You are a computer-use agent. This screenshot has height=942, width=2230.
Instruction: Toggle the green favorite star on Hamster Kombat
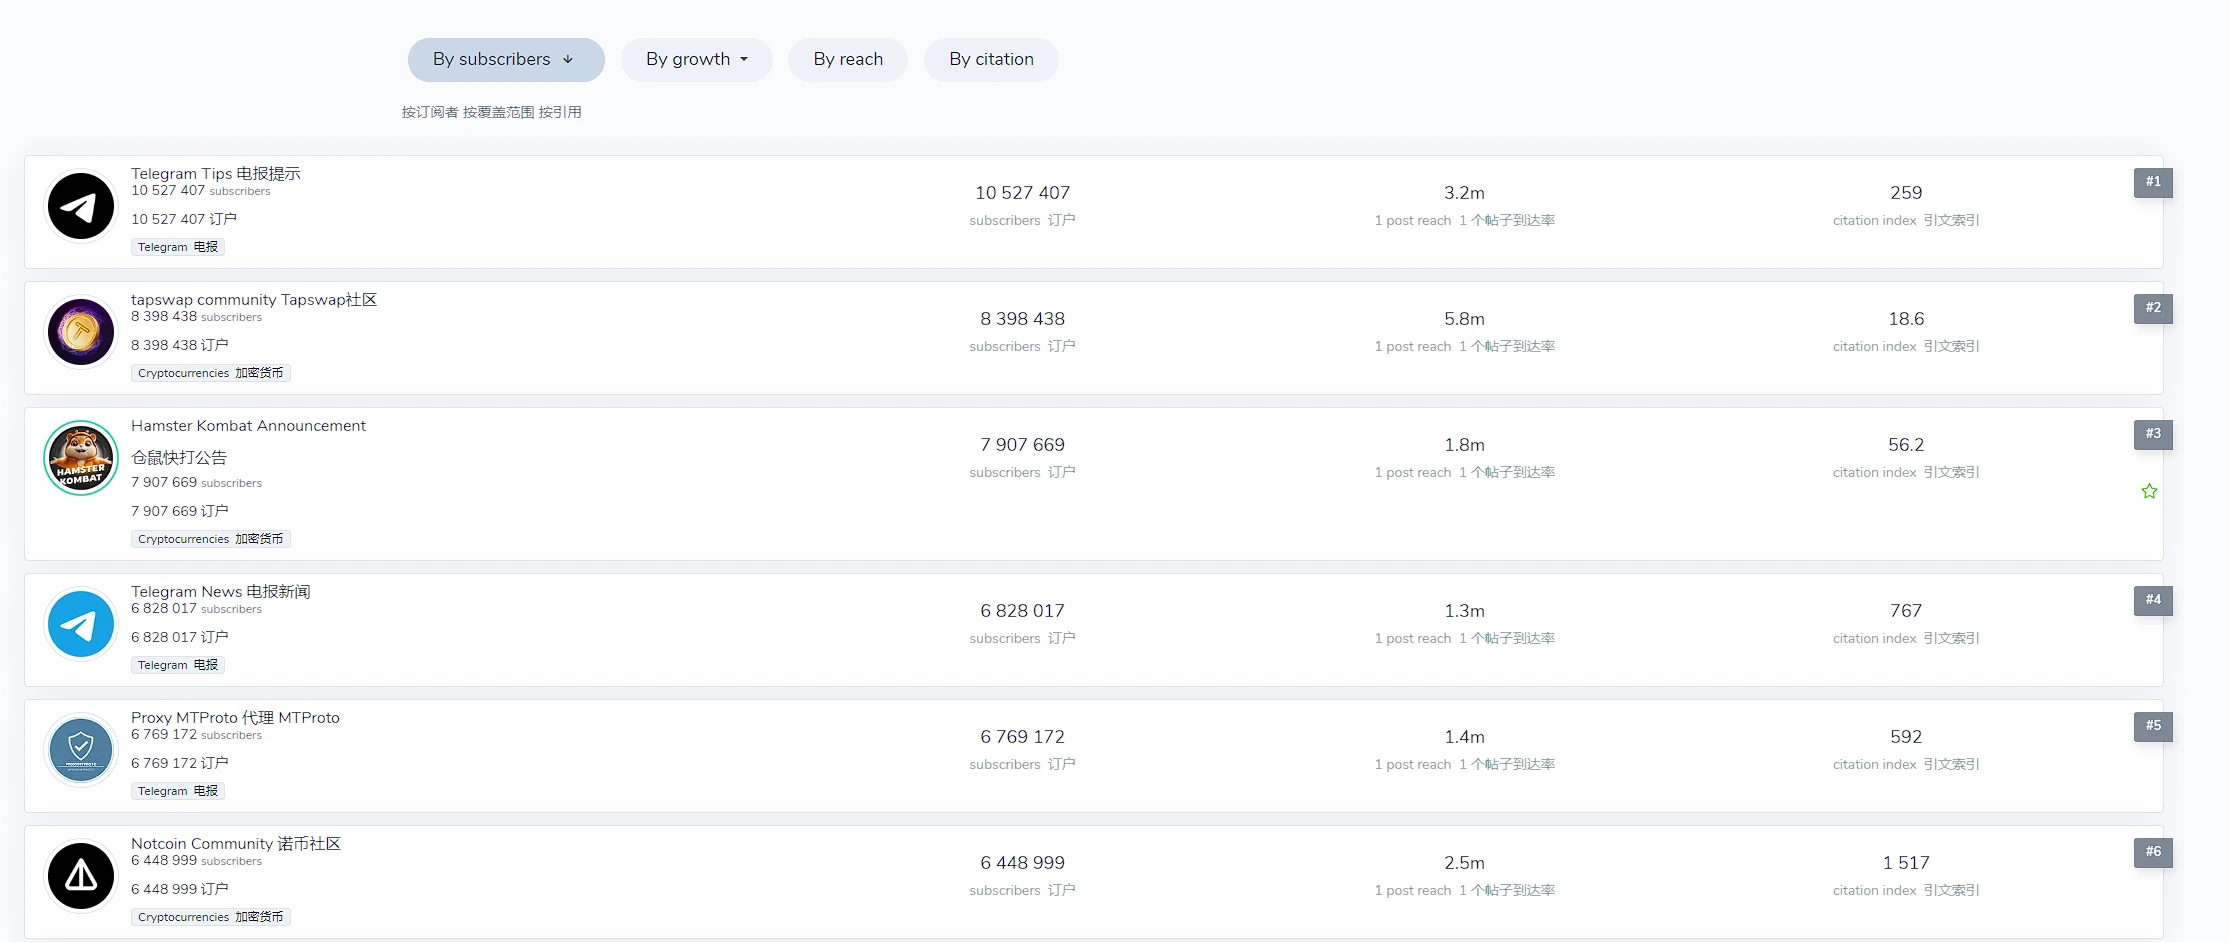pos(2149,491)
